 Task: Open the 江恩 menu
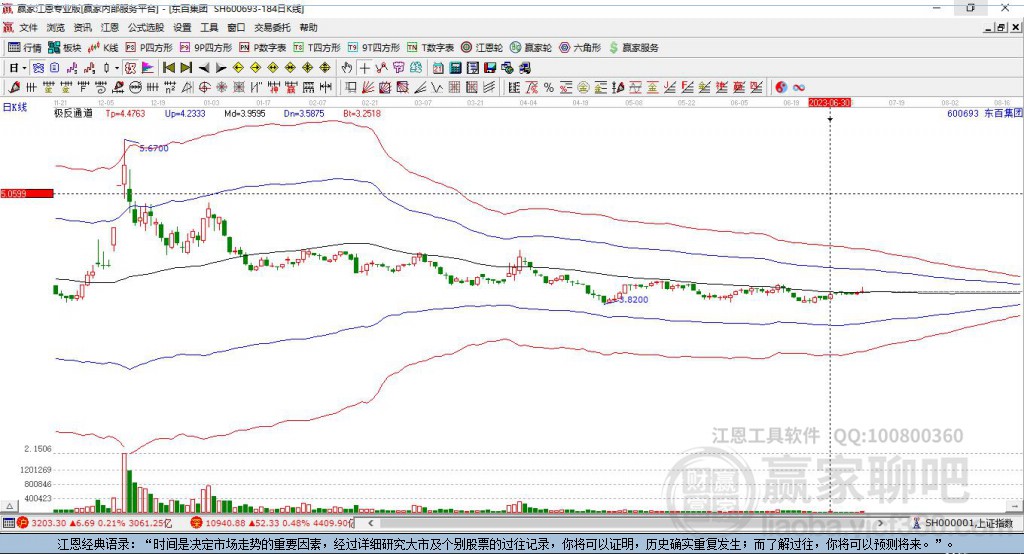(110, 27)
